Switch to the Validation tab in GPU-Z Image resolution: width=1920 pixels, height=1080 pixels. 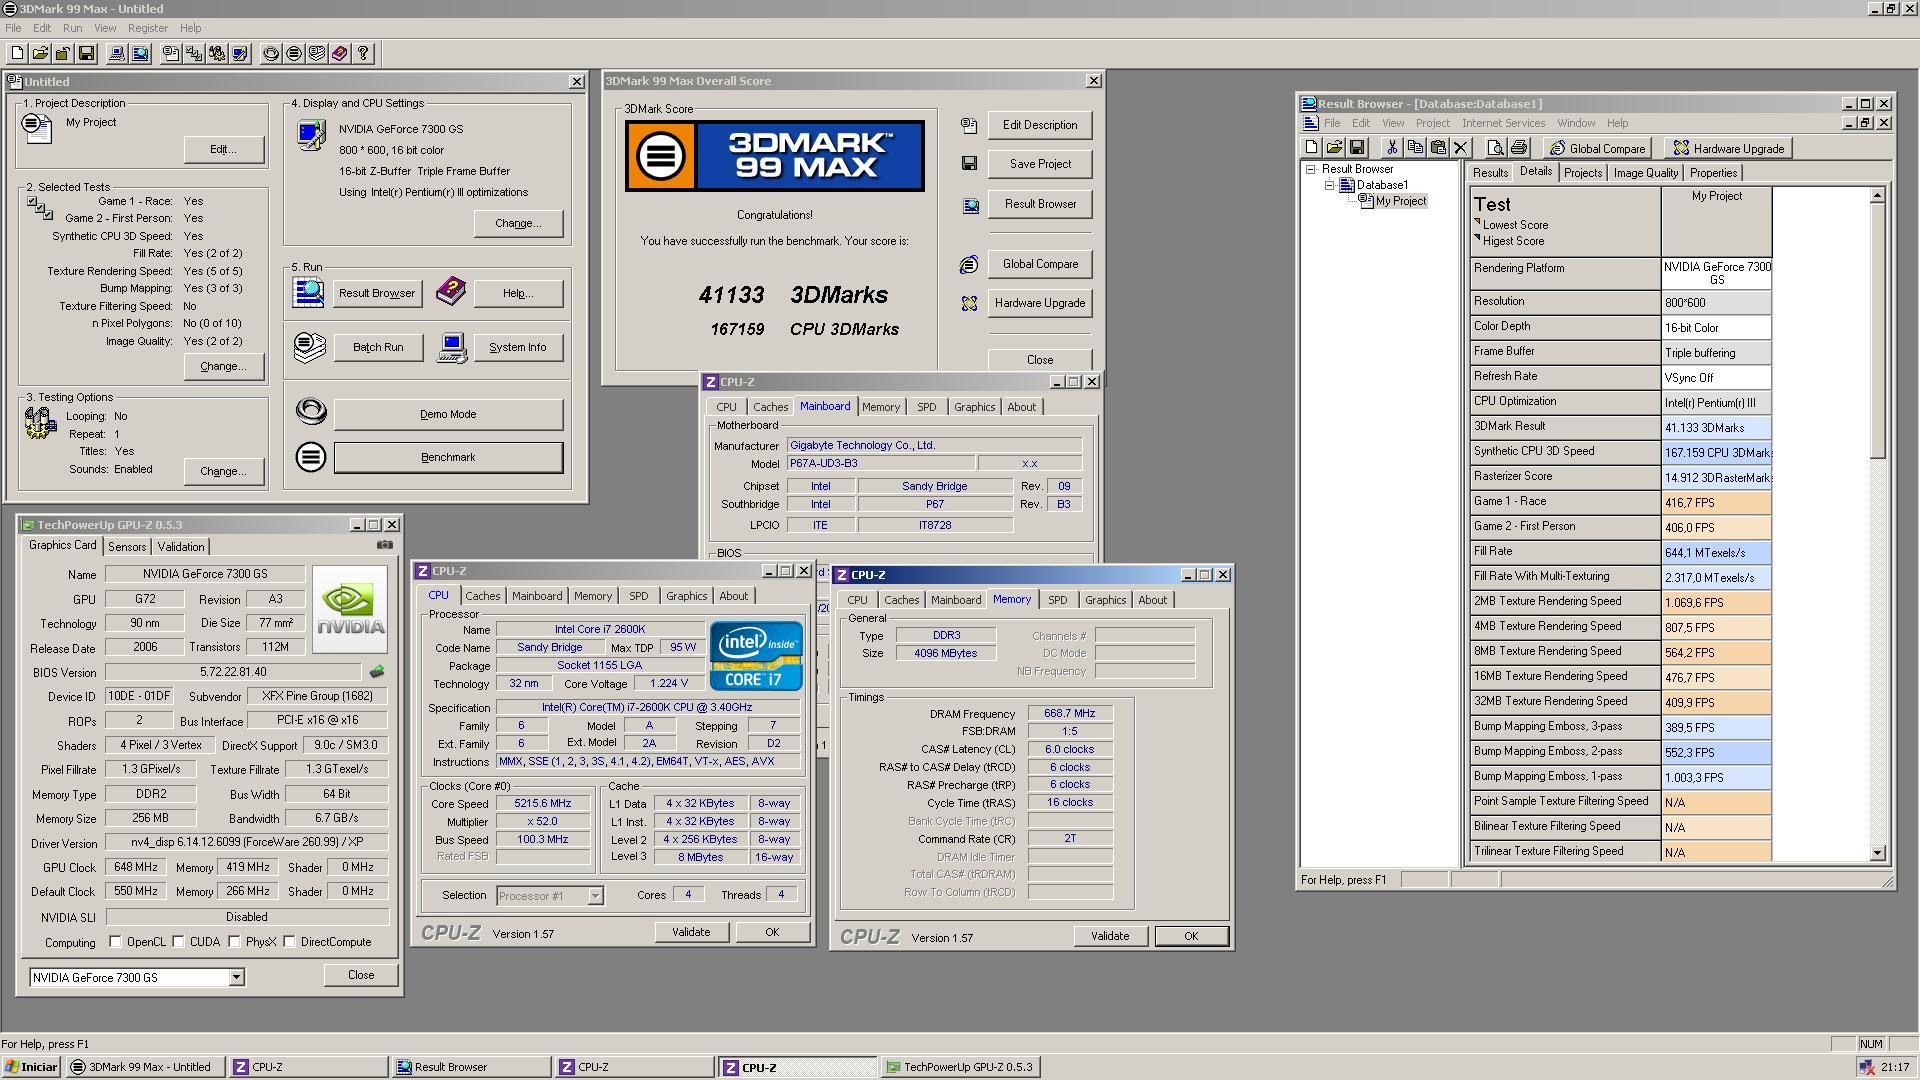181,546
